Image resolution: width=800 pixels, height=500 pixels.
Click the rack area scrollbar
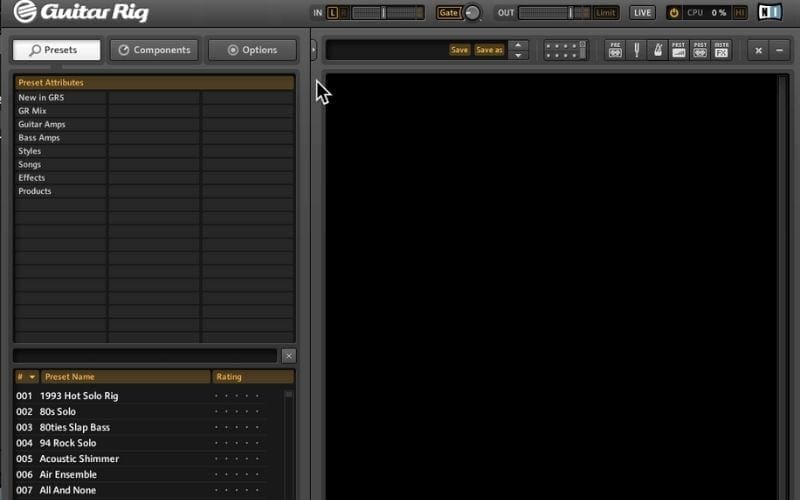pyautogui.click(x=783, y=287)
